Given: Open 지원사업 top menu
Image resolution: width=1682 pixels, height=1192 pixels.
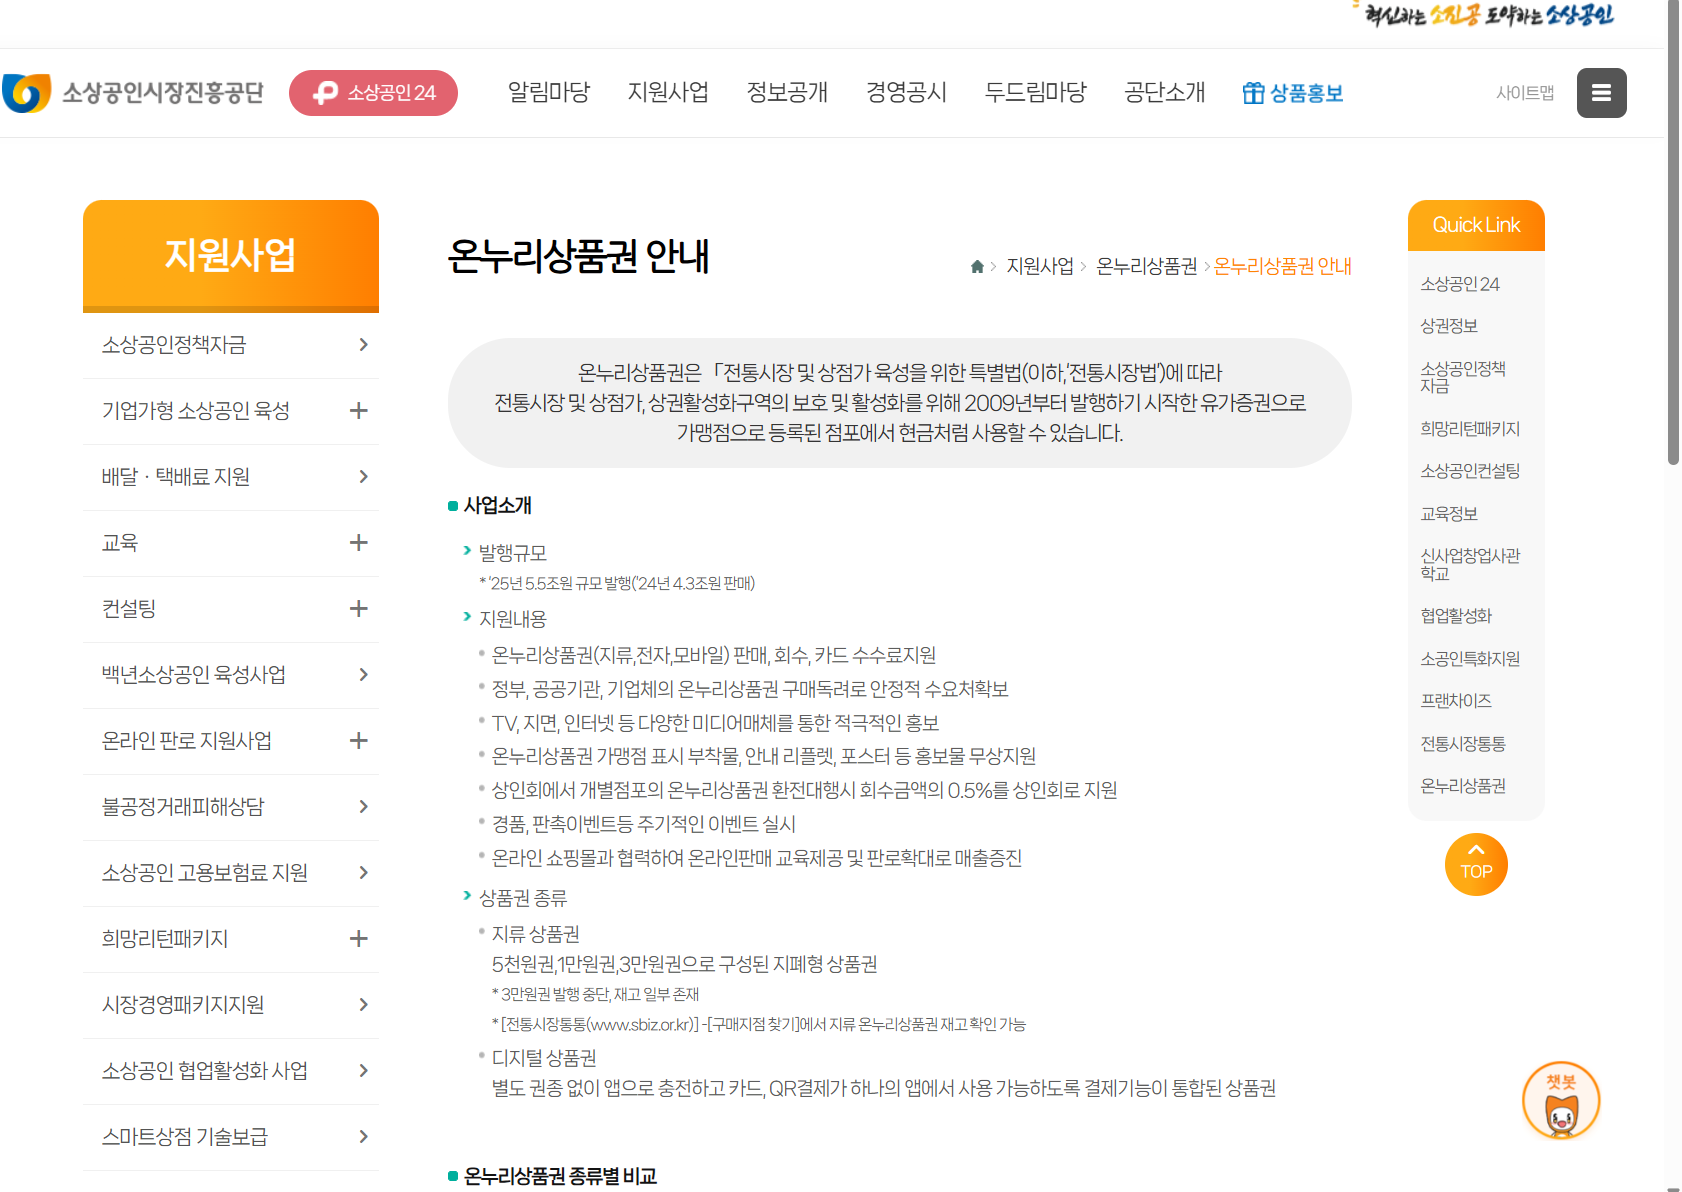Looking at the screenshot, I should click(668, 93).
